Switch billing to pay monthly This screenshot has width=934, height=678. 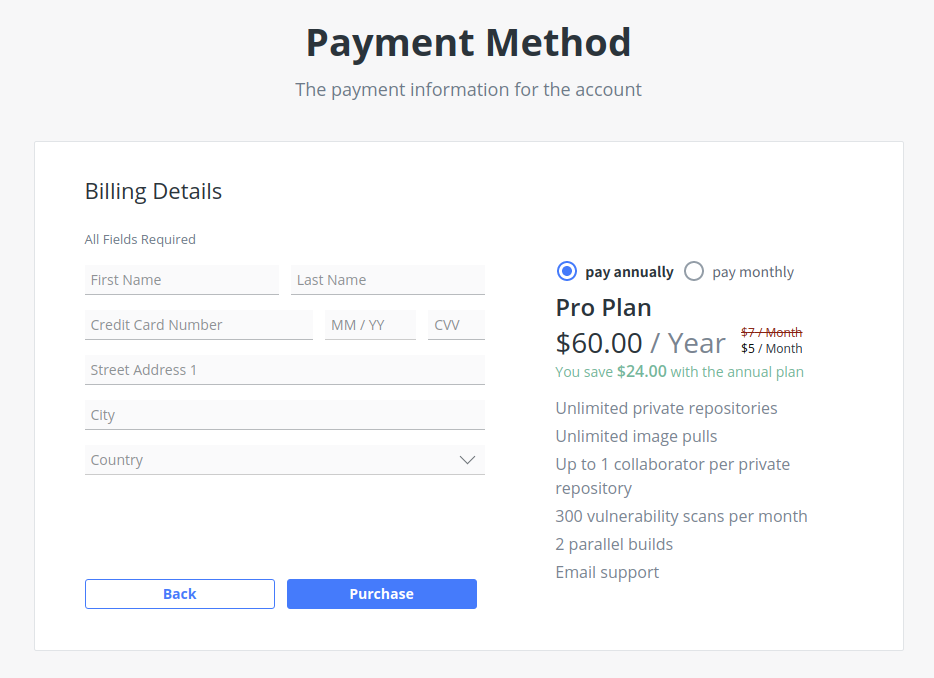(694, 271)
